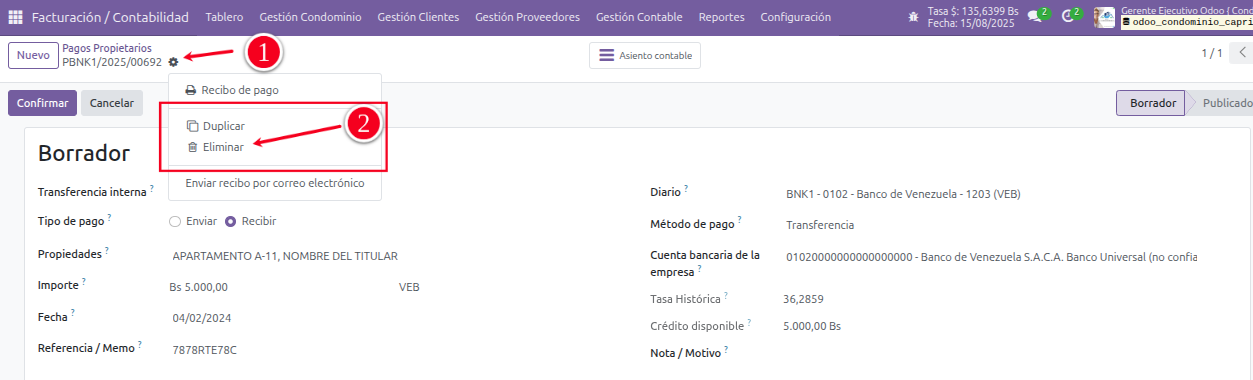
Task: Click the Facturación / Contabilidad app title
Action: [110, 17]
